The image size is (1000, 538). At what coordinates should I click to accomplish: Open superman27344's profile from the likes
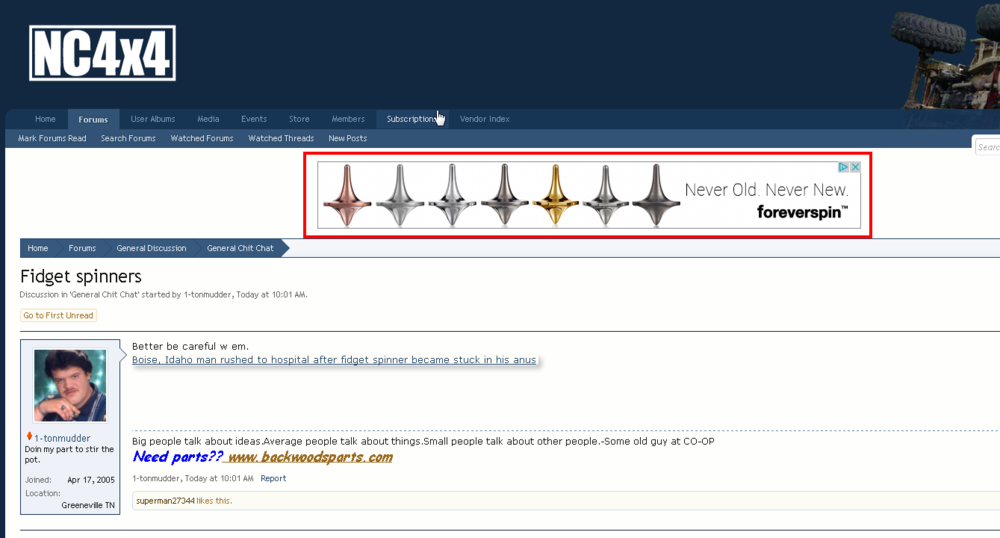click(165, 500)
